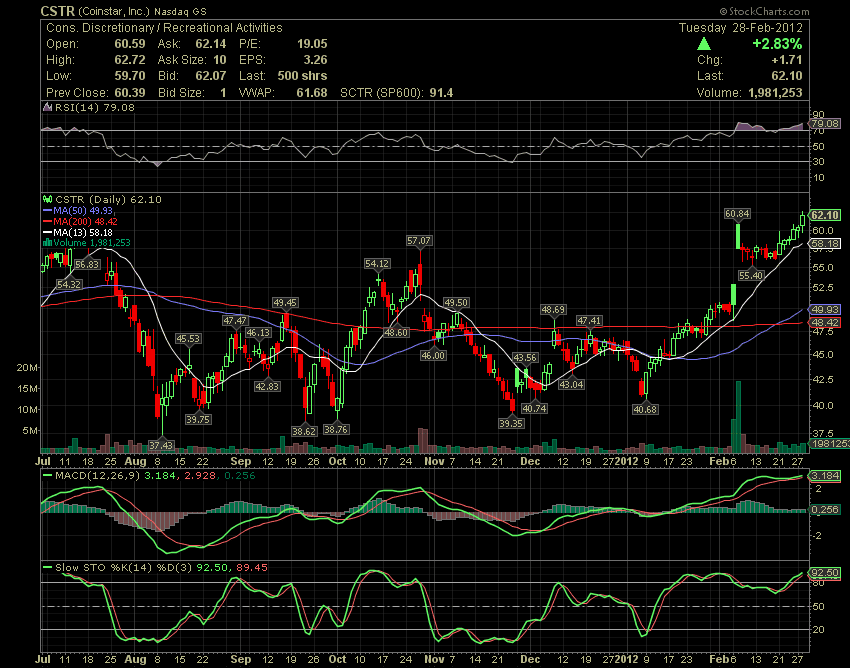
Task: Click the green line marker beside Slow STO label
Action: click(x=48, y=568)
